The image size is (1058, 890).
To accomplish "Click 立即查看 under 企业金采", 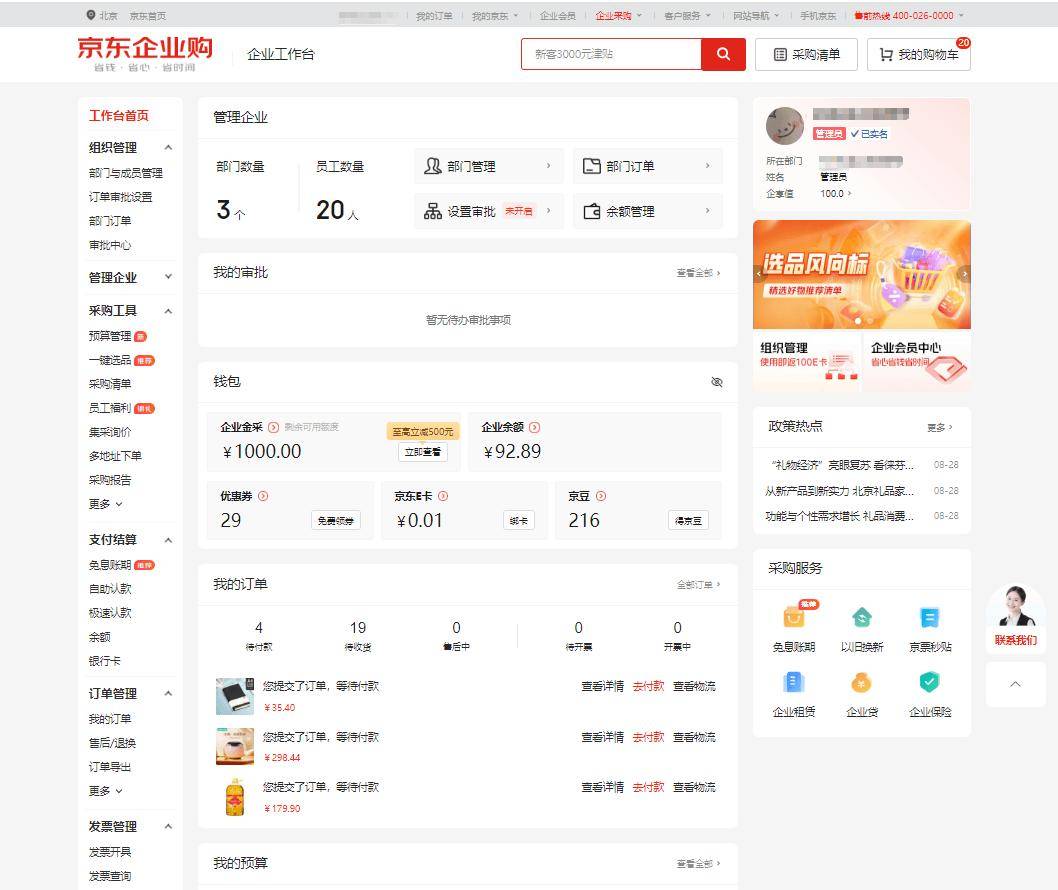I will click(x=423, y=451).
